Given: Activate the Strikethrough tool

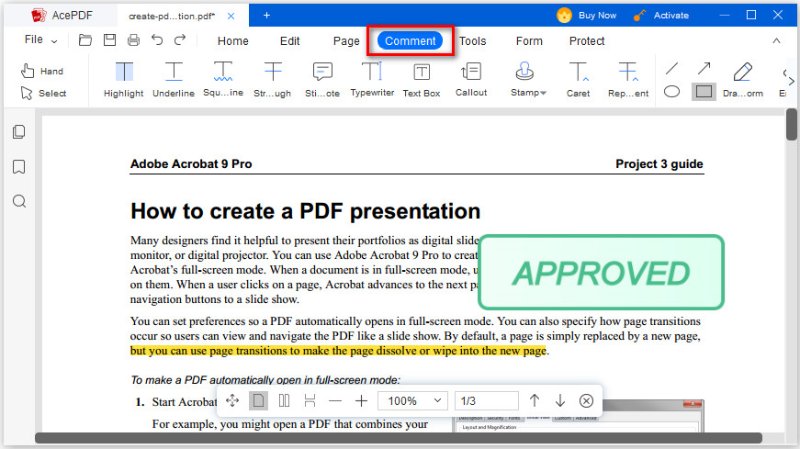Looking at the screenshot, I should point(272,80).
